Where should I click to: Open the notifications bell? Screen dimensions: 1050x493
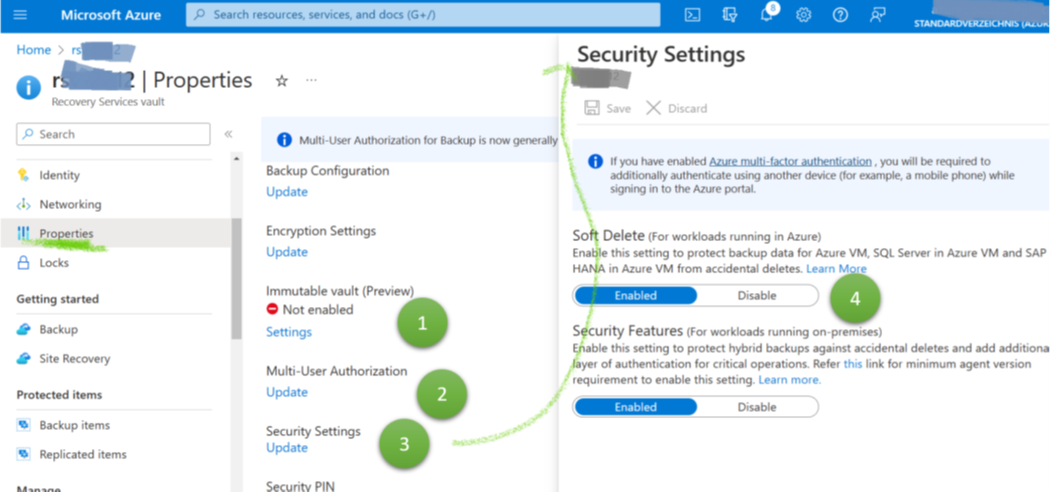[767, 15]
